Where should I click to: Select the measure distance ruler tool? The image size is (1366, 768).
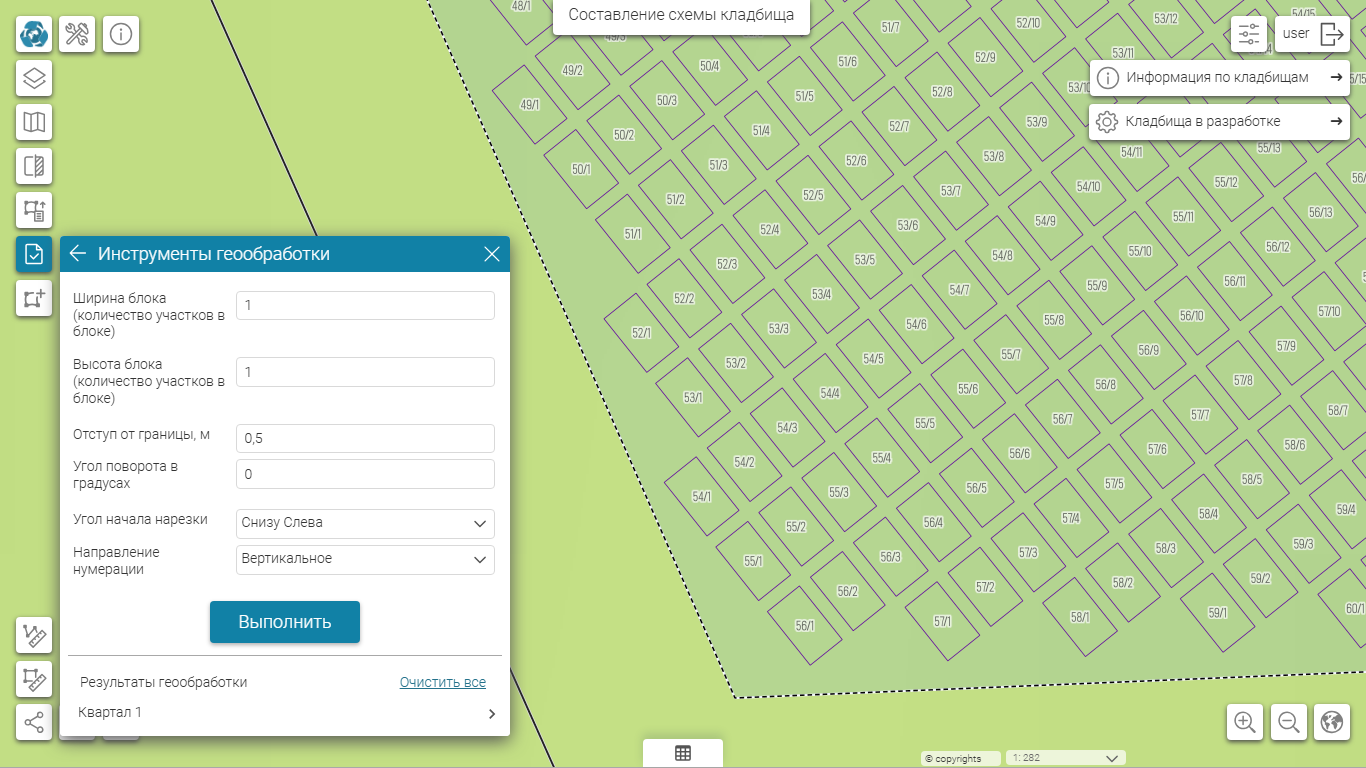[x=34, y=635]
